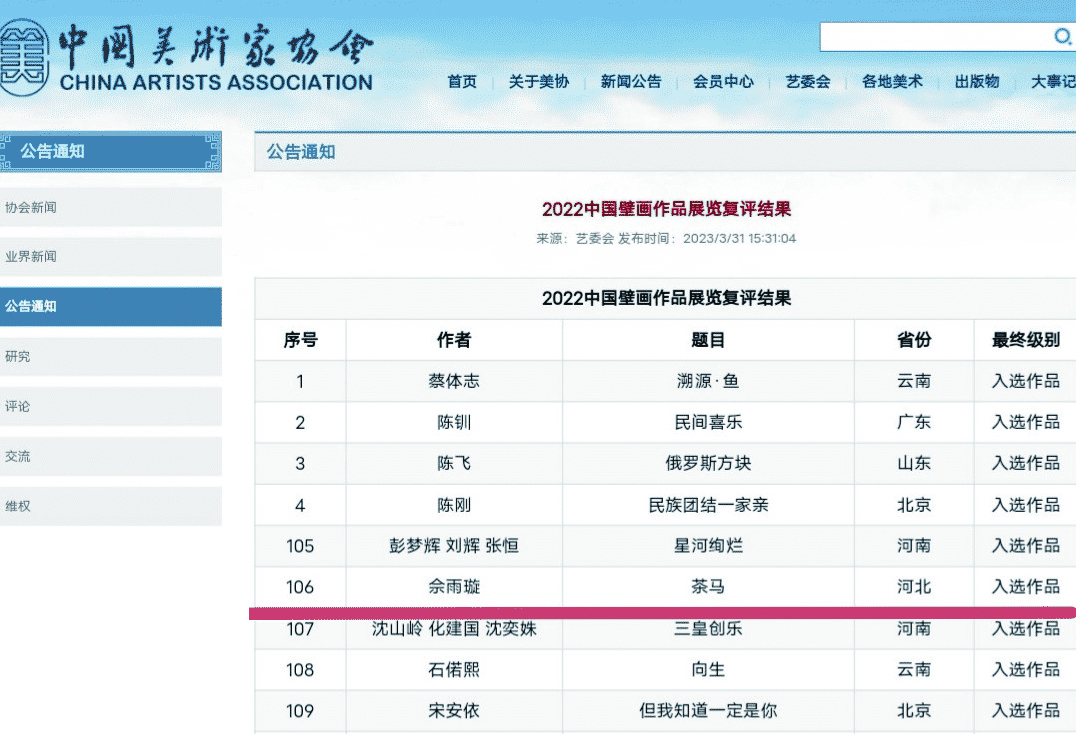Select the 业界新闻 sidebar item

(x=110, y=257)
